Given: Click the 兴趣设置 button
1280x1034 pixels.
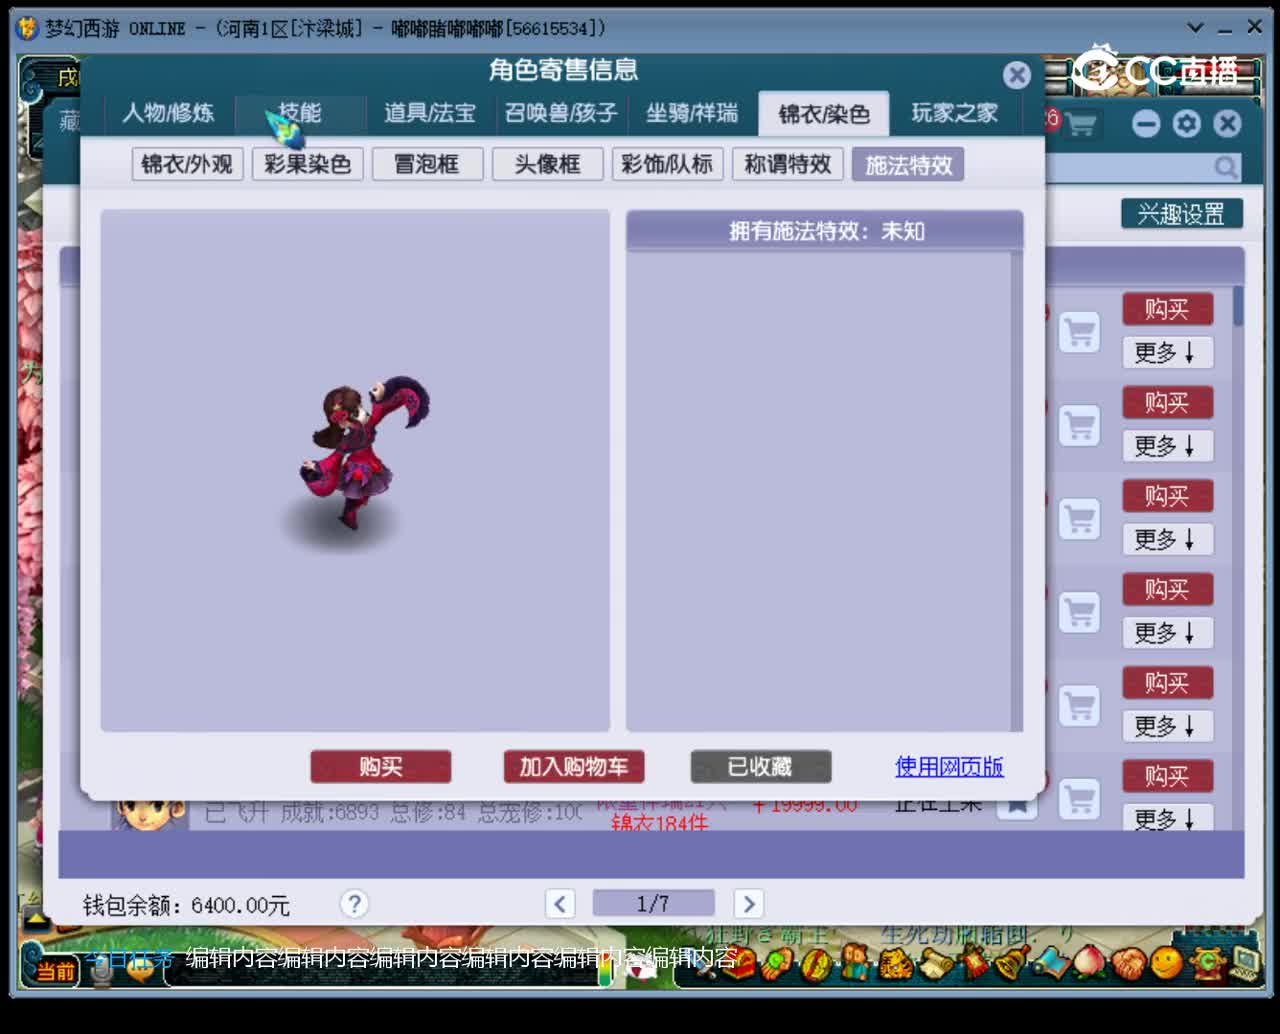Looking at the screenshot, I should (1181, 213).
